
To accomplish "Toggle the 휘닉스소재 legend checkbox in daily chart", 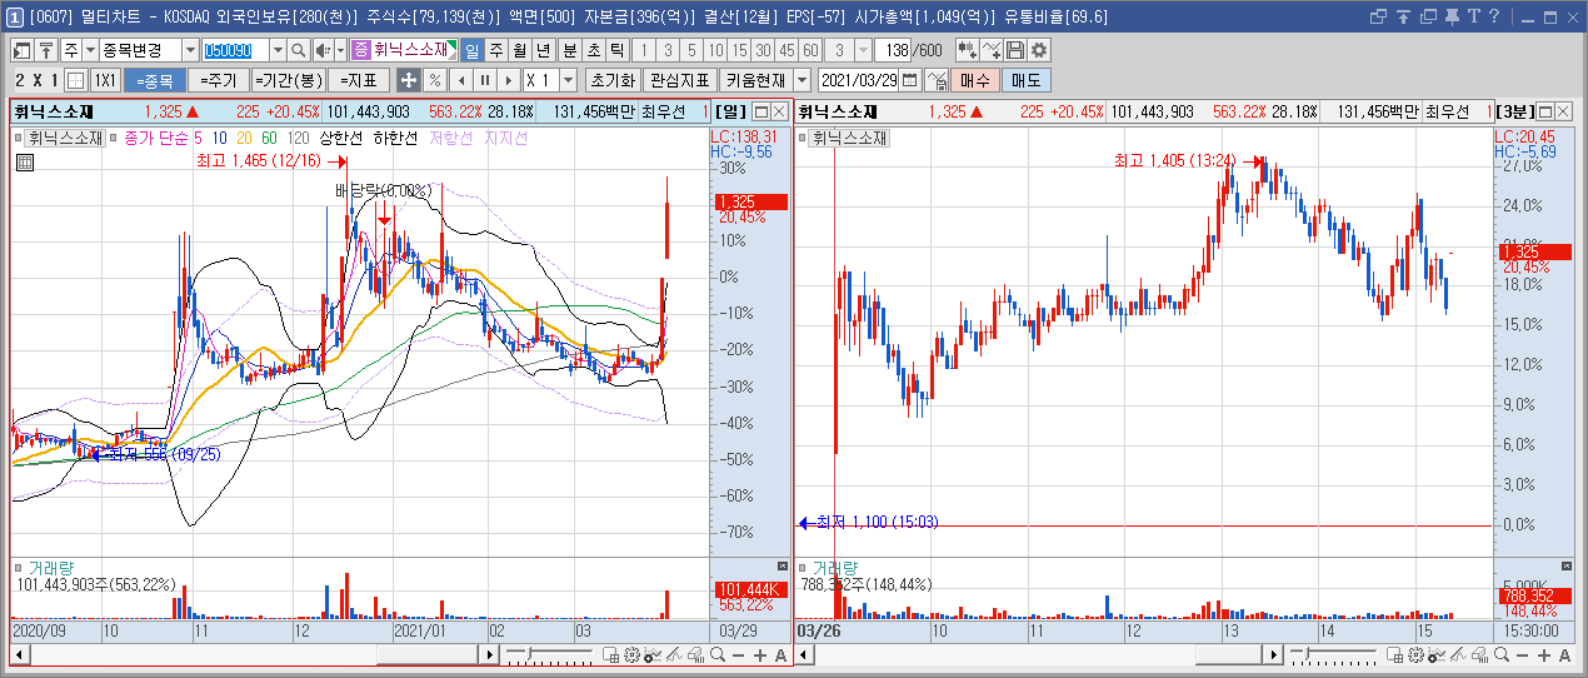I will click(19, 138).
